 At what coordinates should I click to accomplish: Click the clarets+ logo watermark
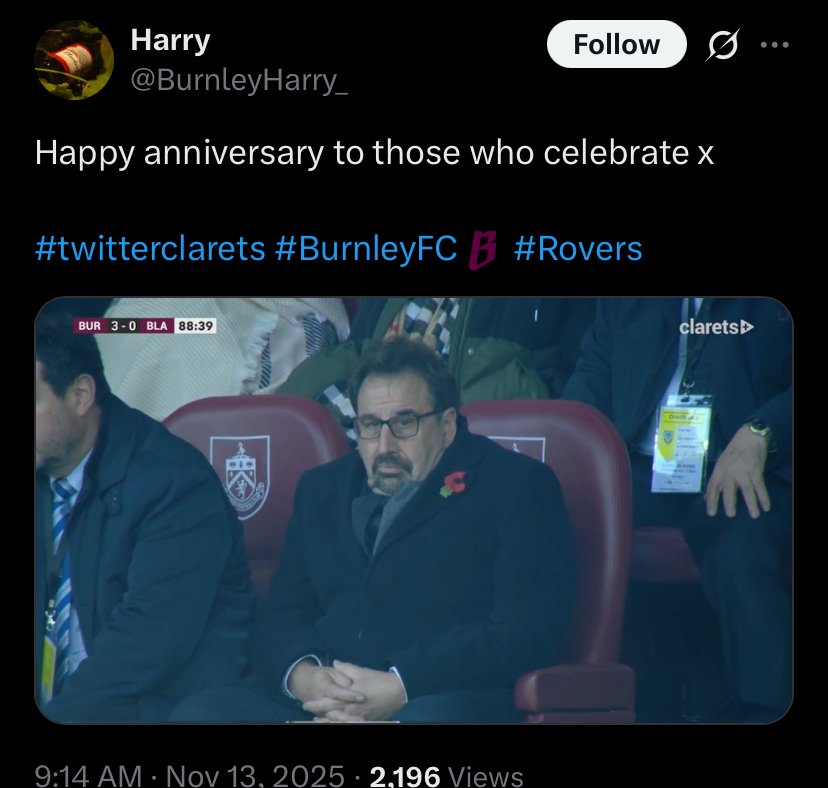tap(716, 327)
